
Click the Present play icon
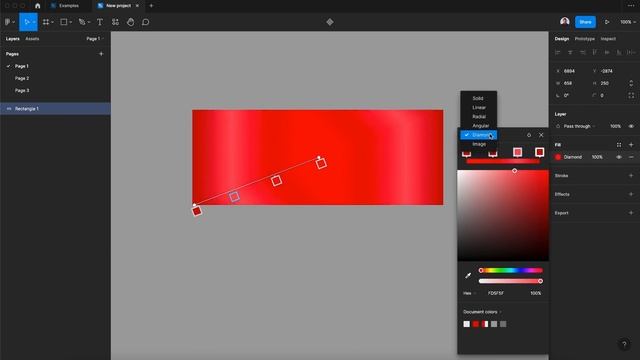(607, 22)
